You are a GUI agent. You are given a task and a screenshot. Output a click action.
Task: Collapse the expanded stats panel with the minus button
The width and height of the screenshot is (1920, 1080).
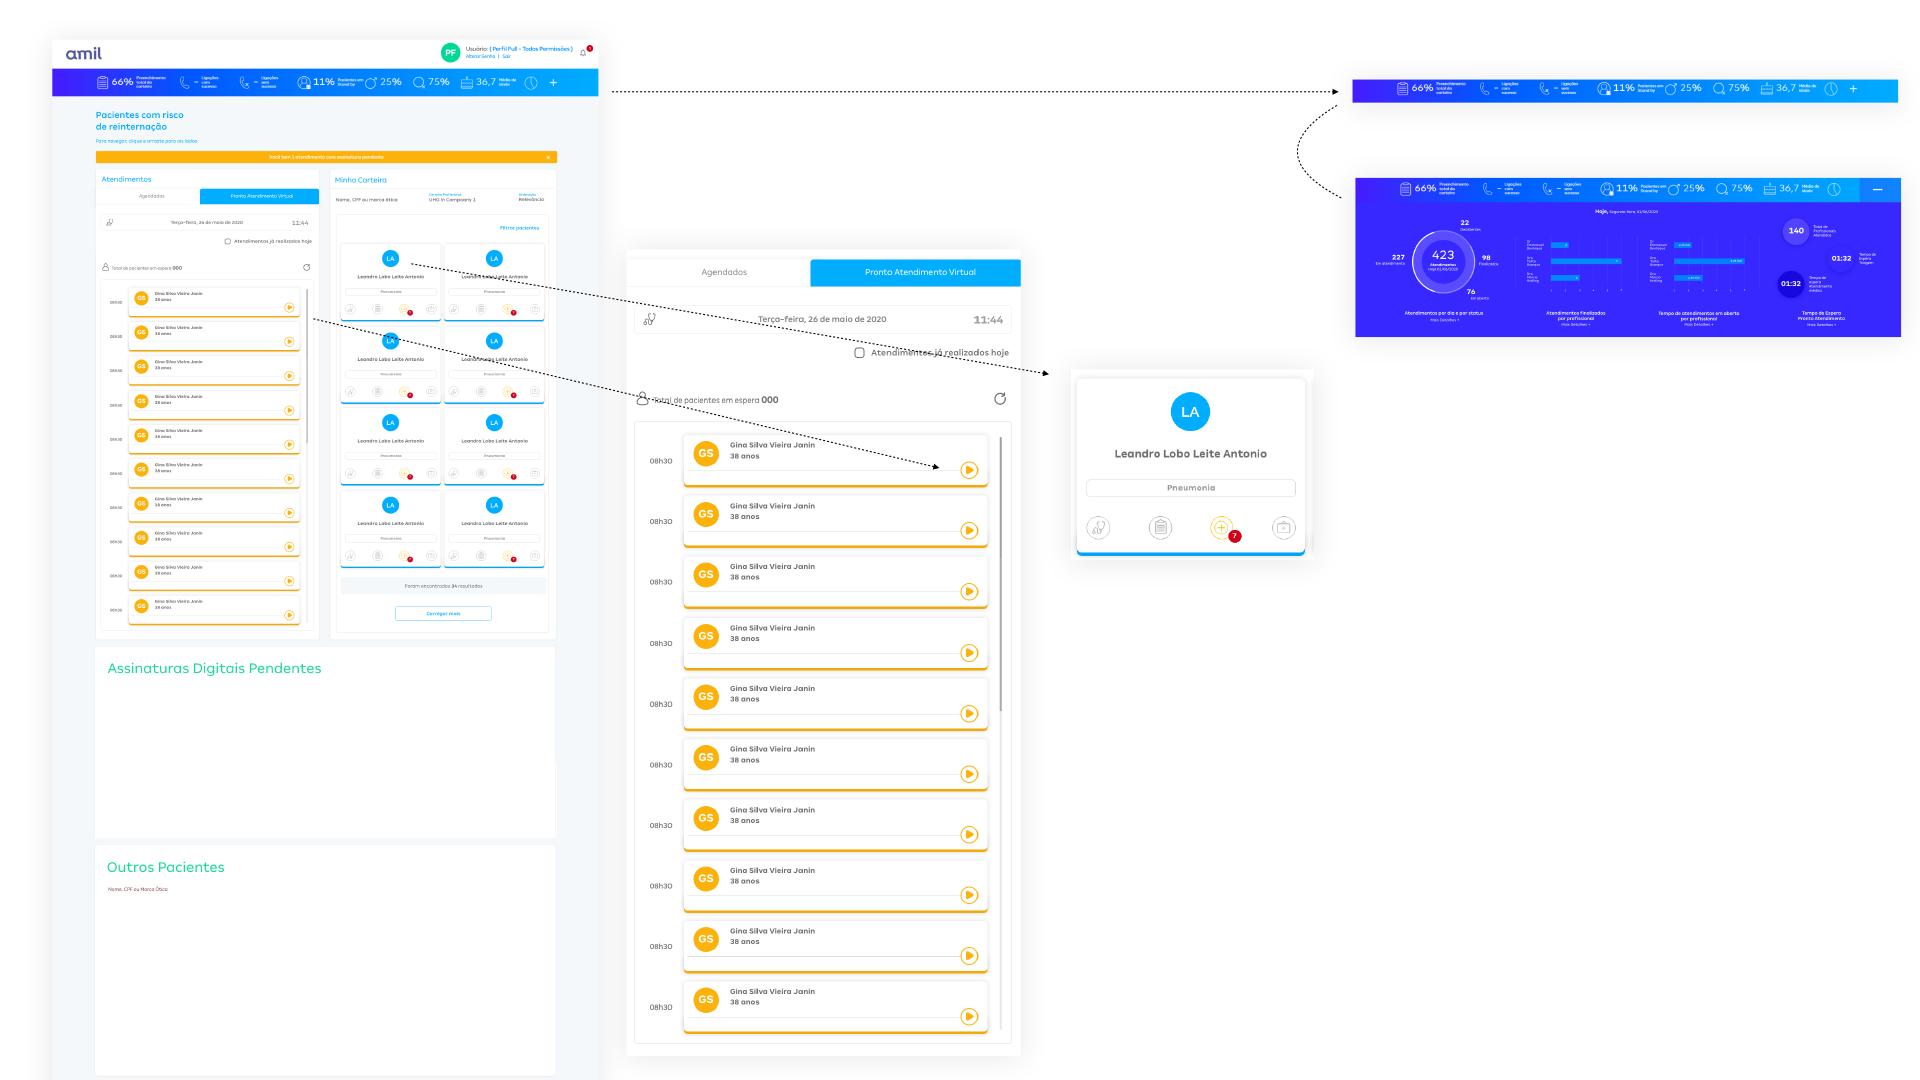[1877, 189]
